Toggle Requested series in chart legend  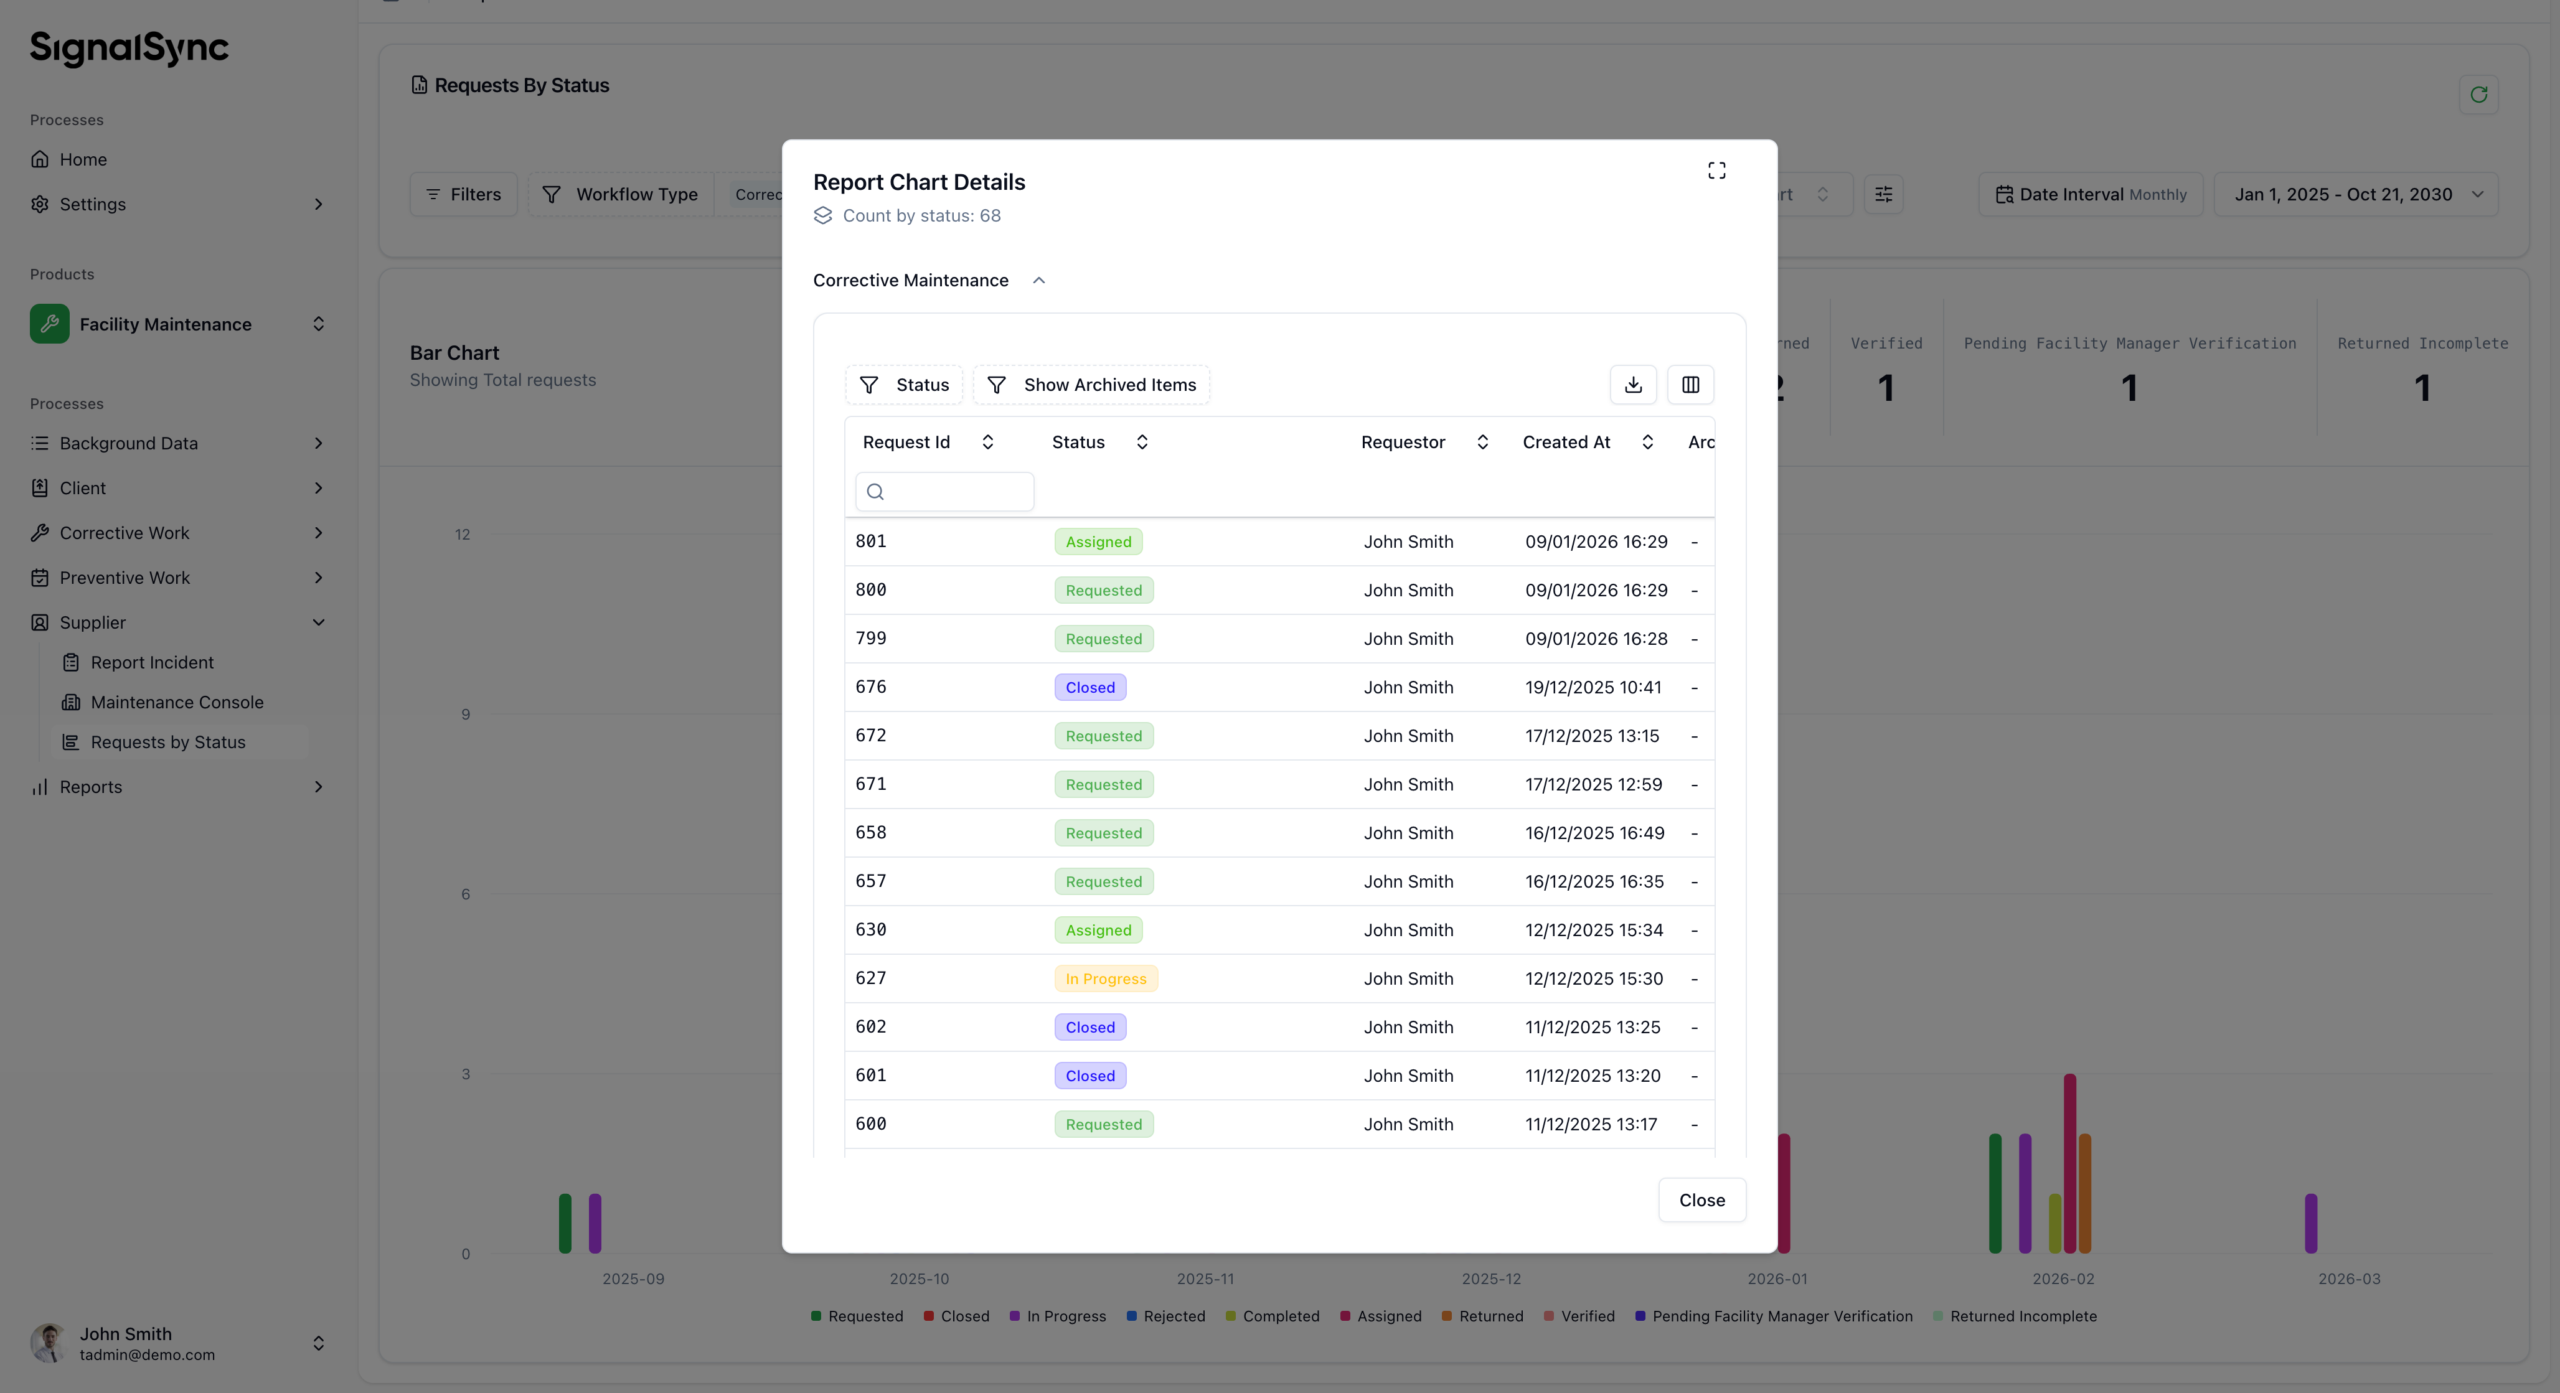[x=864, y=1316]
